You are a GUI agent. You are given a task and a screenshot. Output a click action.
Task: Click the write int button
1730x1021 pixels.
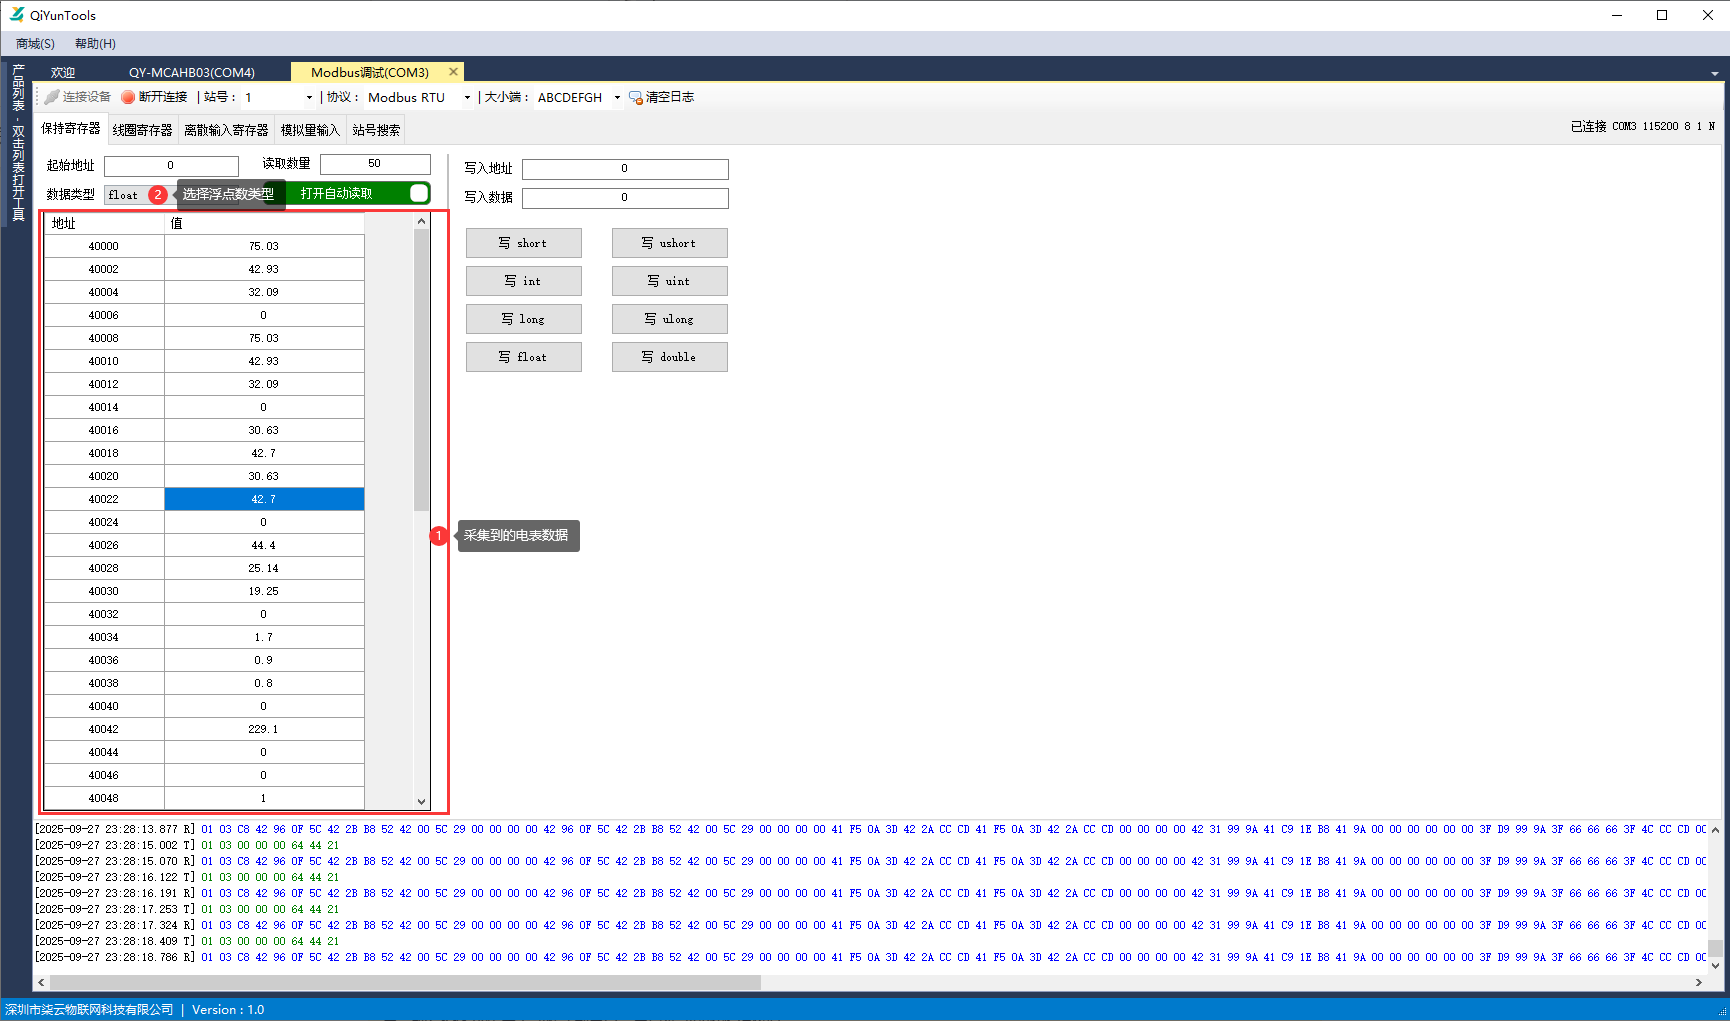coord(523,281)
